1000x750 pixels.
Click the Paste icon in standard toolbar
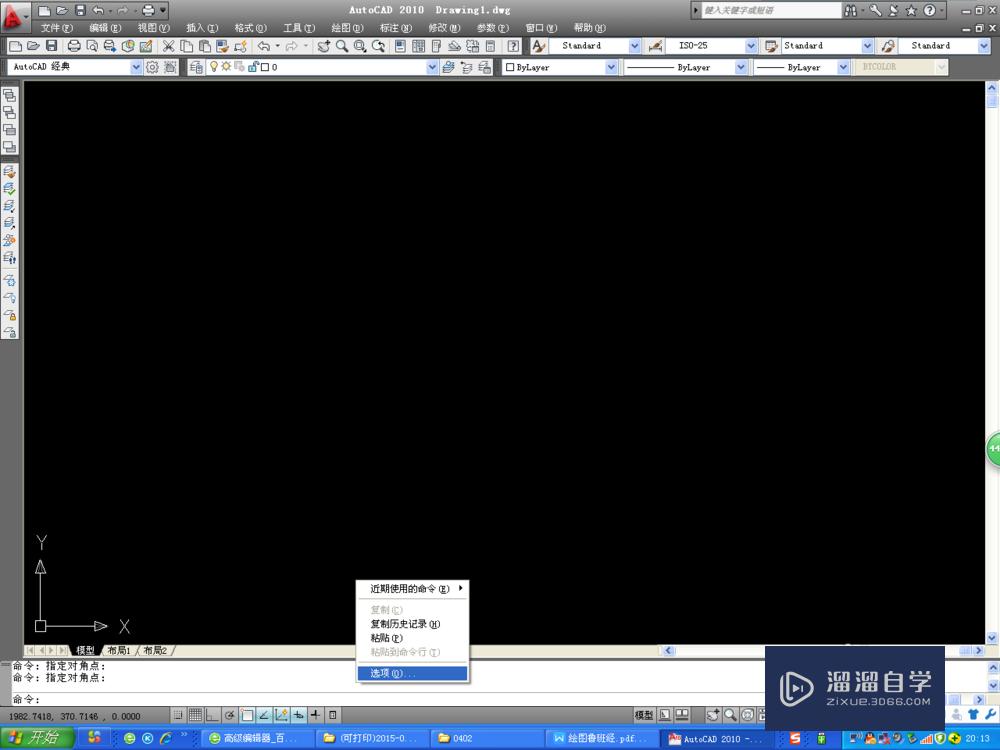[204, 46]
